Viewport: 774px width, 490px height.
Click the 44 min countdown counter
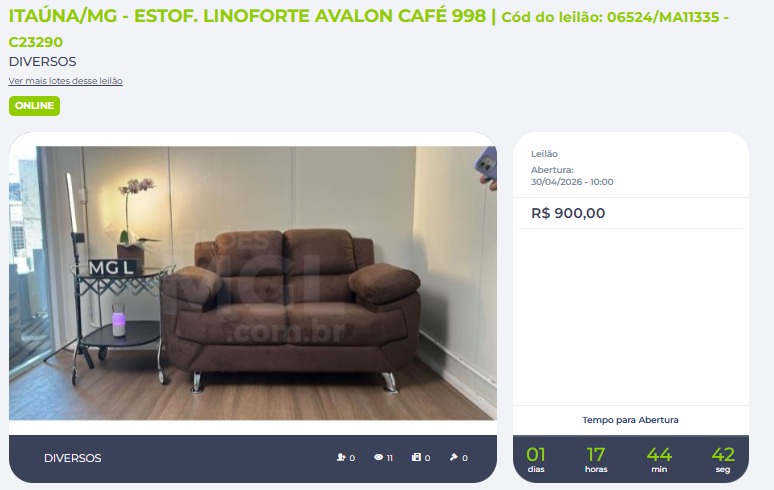659,459
